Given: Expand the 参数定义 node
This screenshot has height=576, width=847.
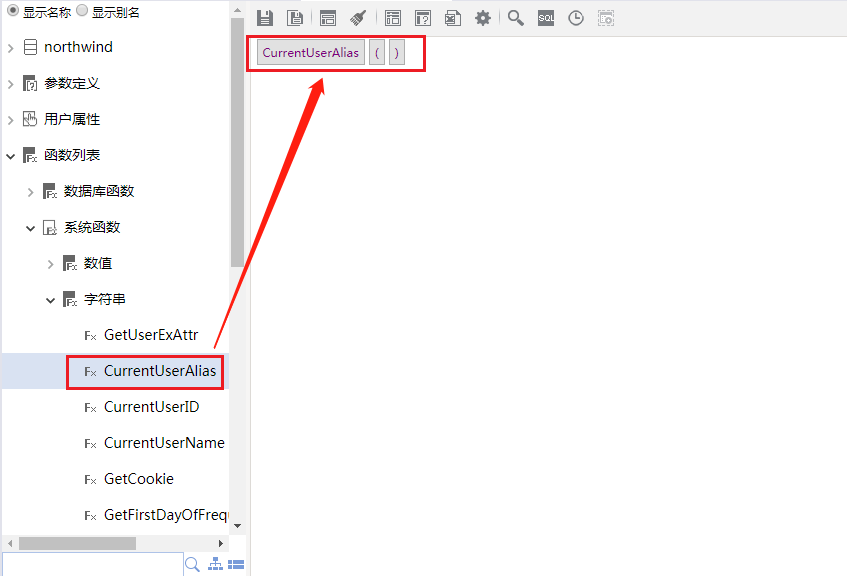Looking at the screenshot, I should (10, 84).
